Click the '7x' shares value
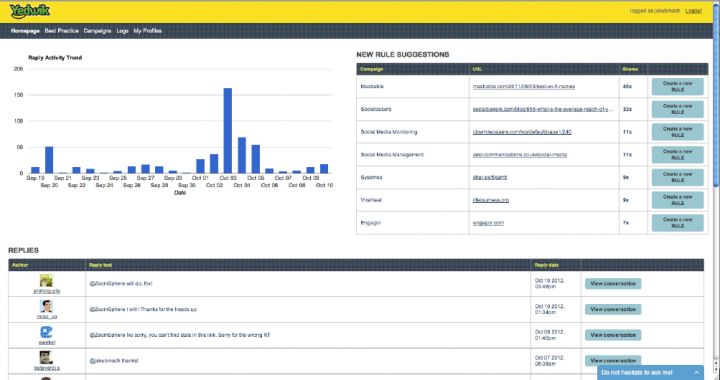The width and height of the screenshot is (720, 380). click(626, 223)
